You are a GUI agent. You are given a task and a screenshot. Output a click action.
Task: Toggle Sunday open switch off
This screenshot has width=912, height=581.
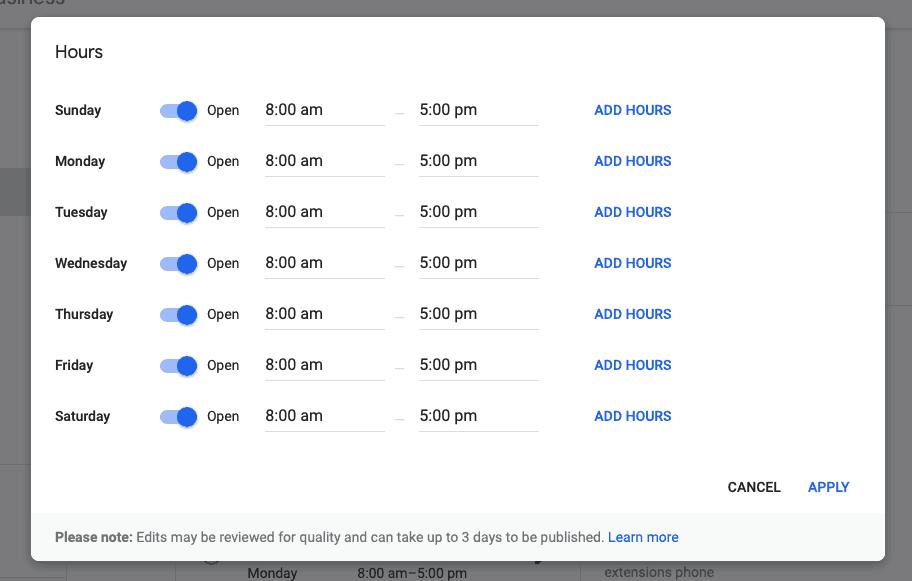coord(178,111)
